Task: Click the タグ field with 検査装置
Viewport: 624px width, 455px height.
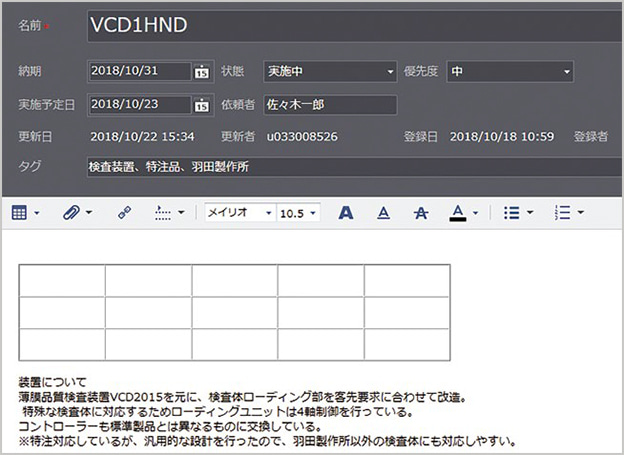Action: (350, 166)
